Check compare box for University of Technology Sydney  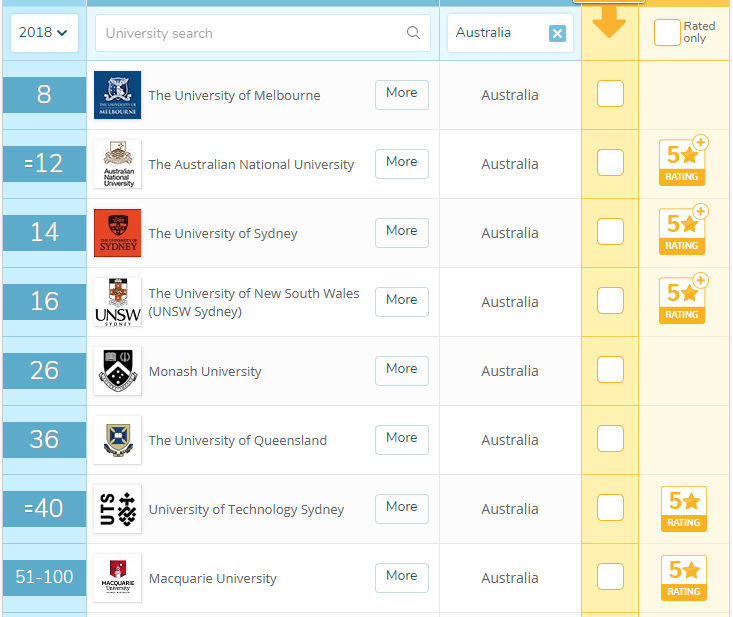coord(610,507)
